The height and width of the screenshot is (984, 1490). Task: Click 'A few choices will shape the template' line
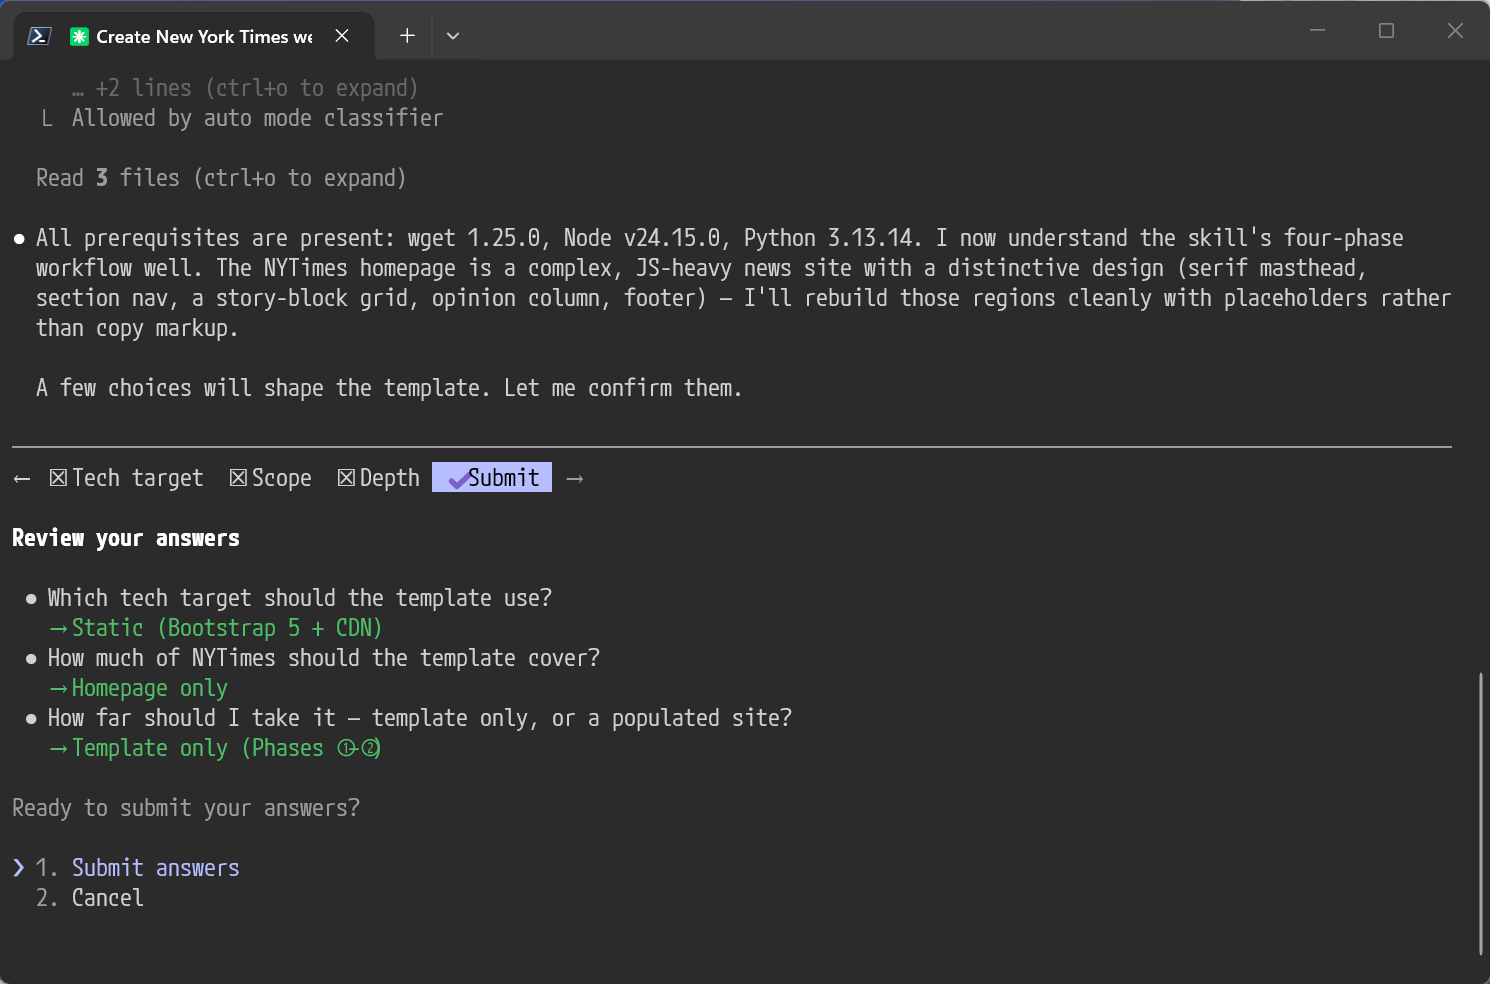[x=390, y=388]
